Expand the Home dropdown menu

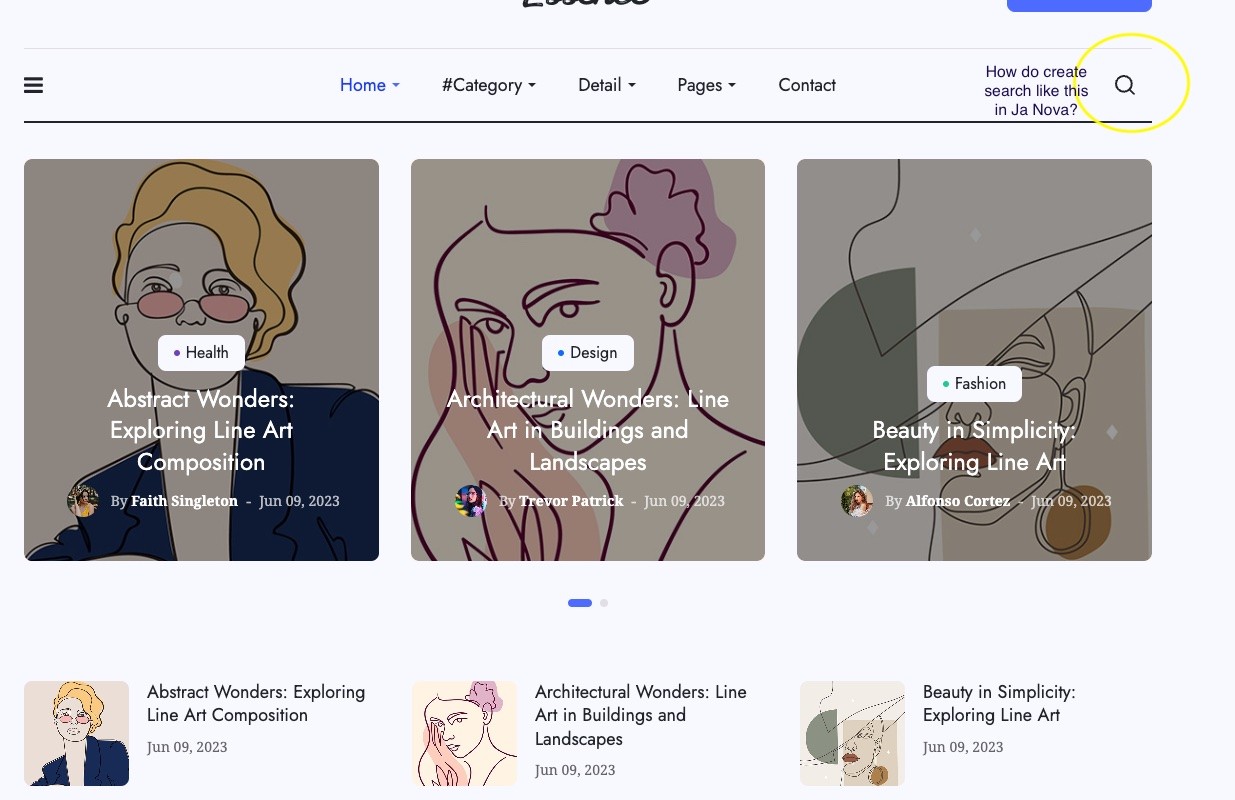pos(370,85)
